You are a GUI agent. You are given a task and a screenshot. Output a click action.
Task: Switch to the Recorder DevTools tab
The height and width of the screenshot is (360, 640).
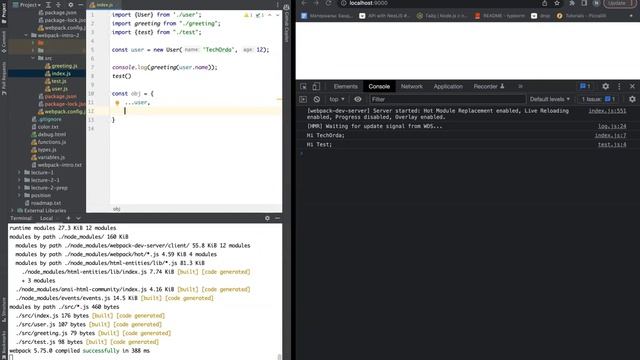coord(489,87)
